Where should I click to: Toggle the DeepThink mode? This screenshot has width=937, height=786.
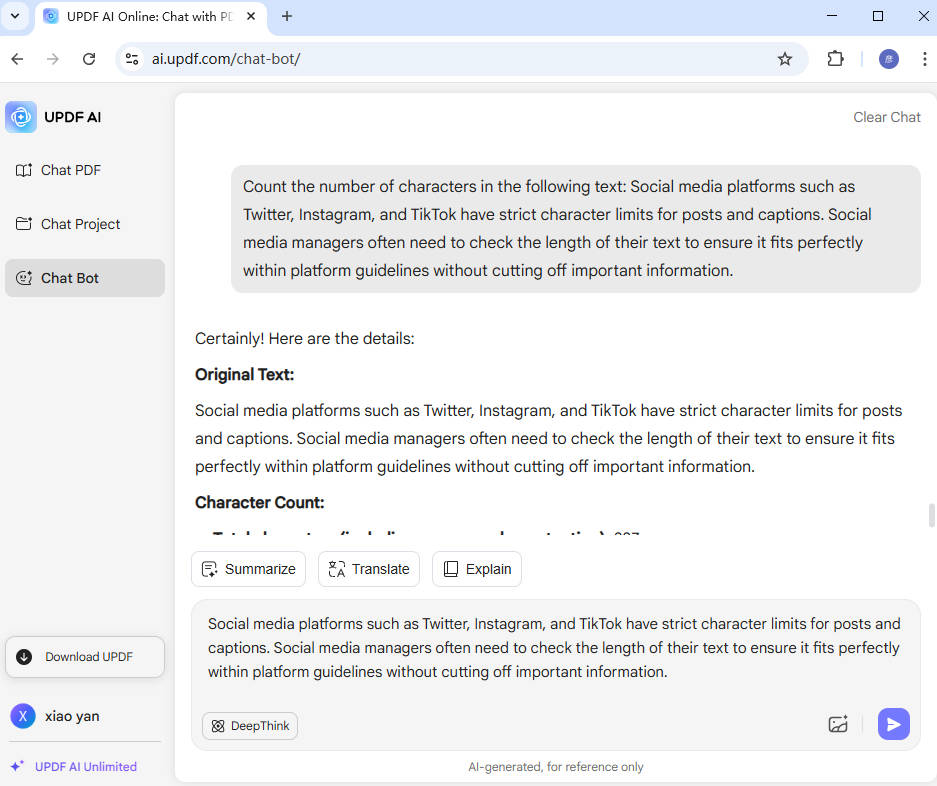click(250, 726)
